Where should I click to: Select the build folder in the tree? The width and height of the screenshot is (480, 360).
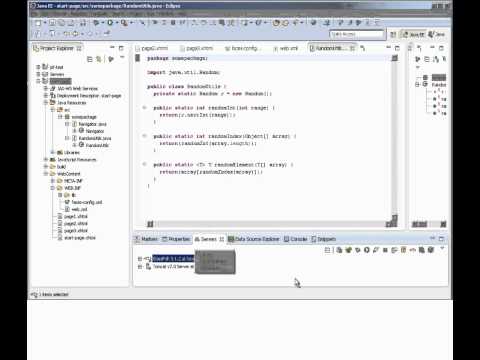pos(58,167)
